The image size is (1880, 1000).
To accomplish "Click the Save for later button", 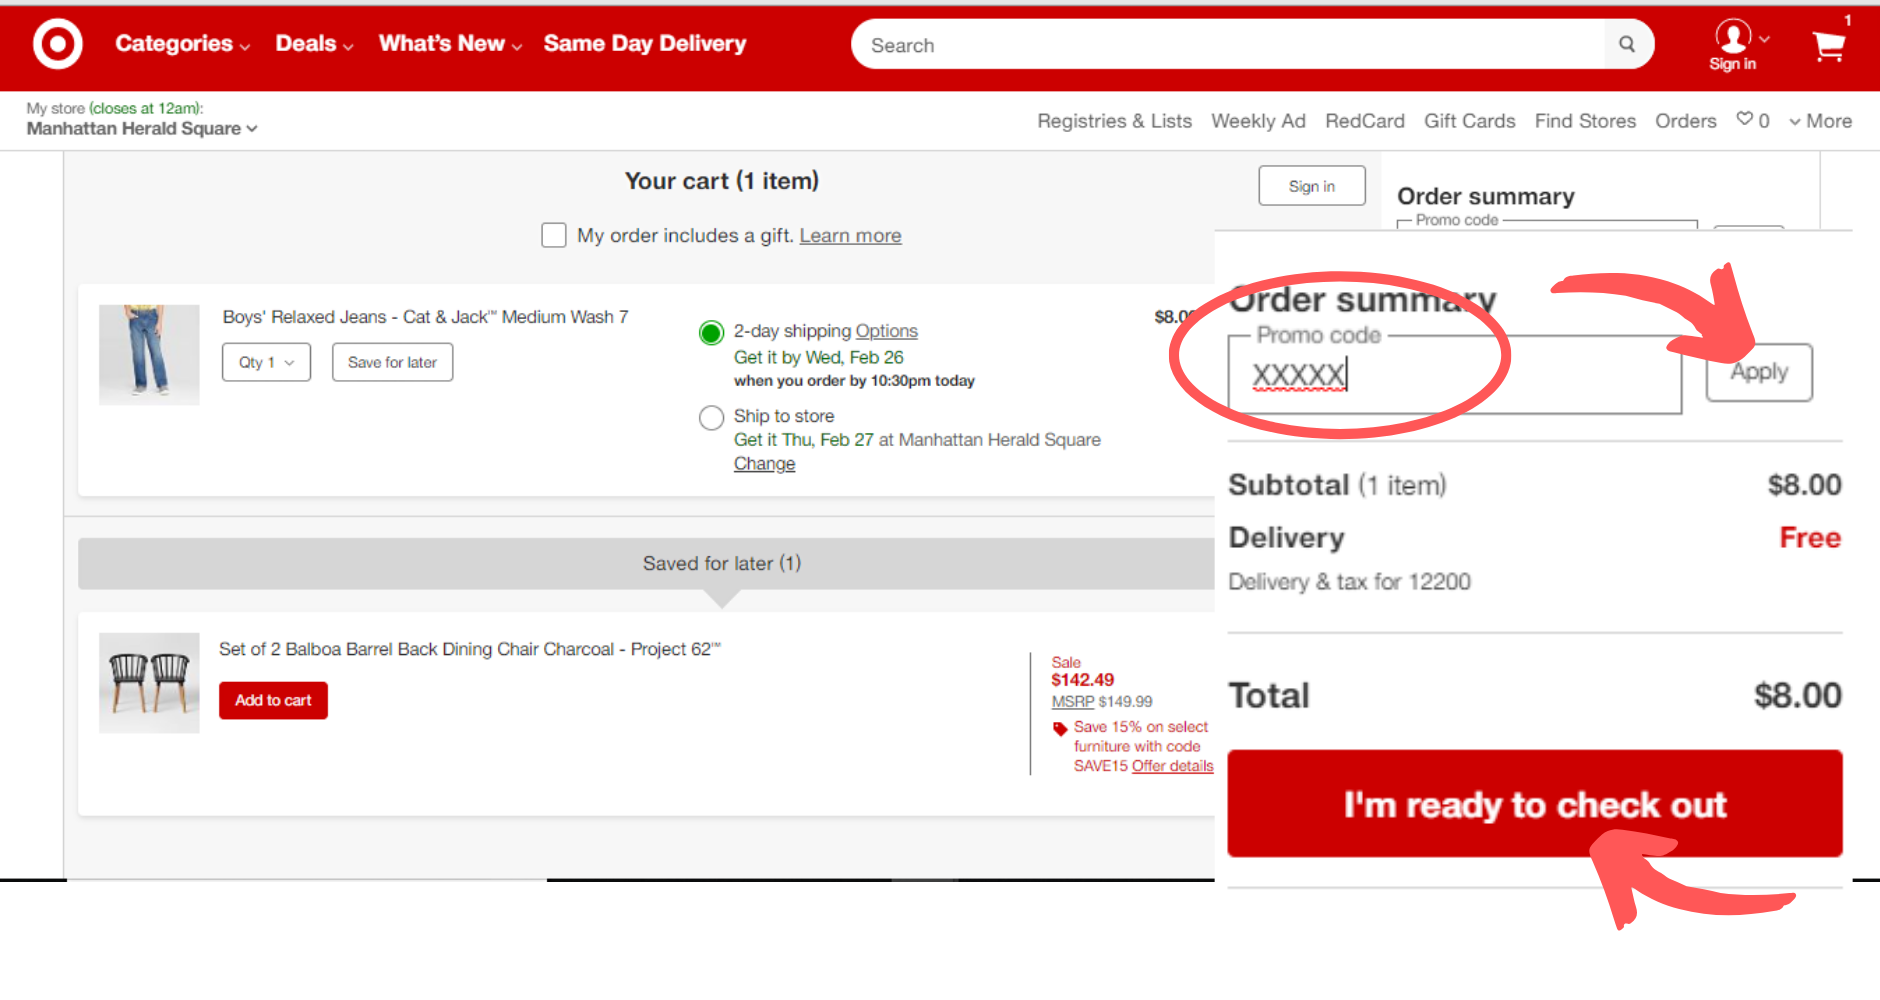I will (x=392, y=362).
